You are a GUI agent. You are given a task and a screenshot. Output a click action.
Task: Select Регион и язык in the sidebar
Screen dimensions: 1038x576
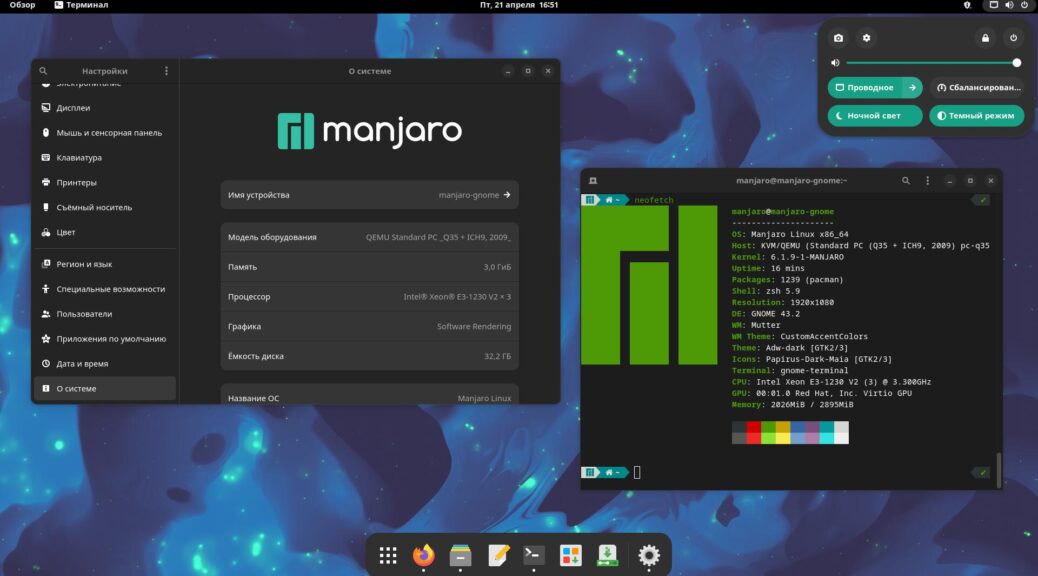click(x=84, y=264)
